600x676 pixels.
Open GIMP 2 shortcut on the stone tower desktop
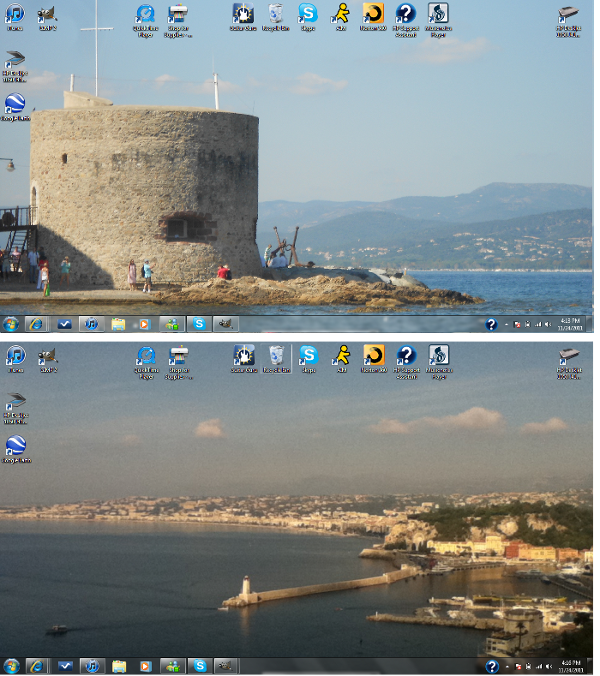click(x=47, y=17)
